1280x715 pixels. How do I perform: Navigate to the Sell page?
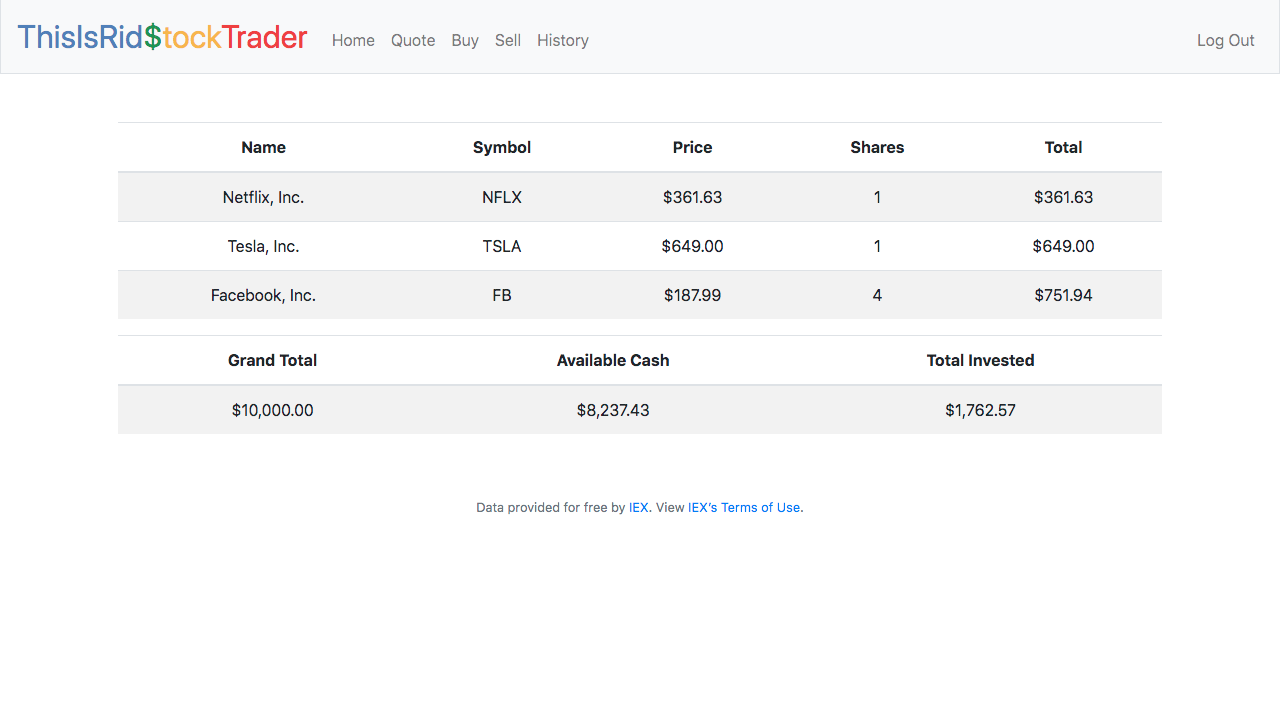click(x=508, y=40)
